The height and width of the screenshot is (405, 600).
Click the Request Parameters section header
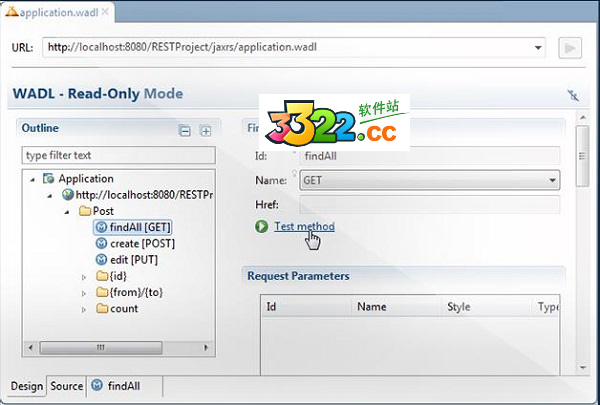[x=298, y=276]
